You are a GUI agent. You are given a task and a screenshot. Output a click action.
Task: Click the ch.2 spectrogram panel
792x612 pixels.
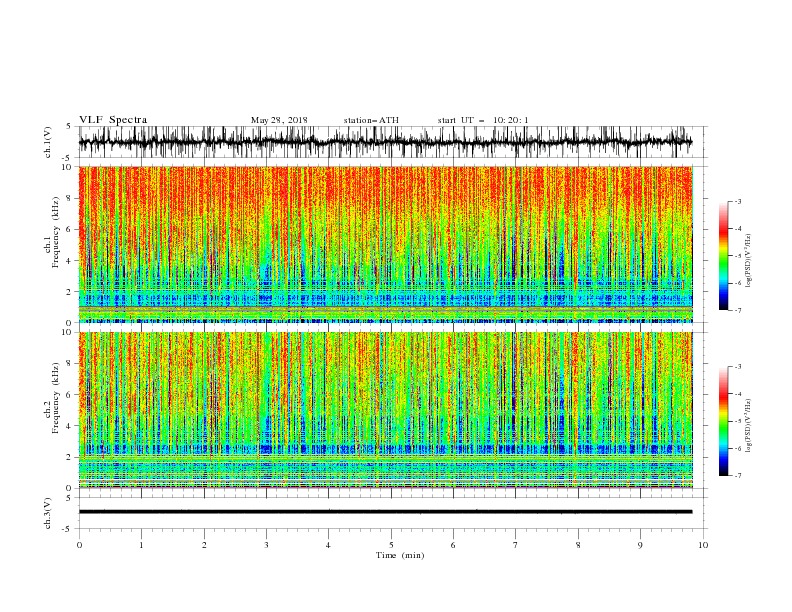tap(385, 410)
